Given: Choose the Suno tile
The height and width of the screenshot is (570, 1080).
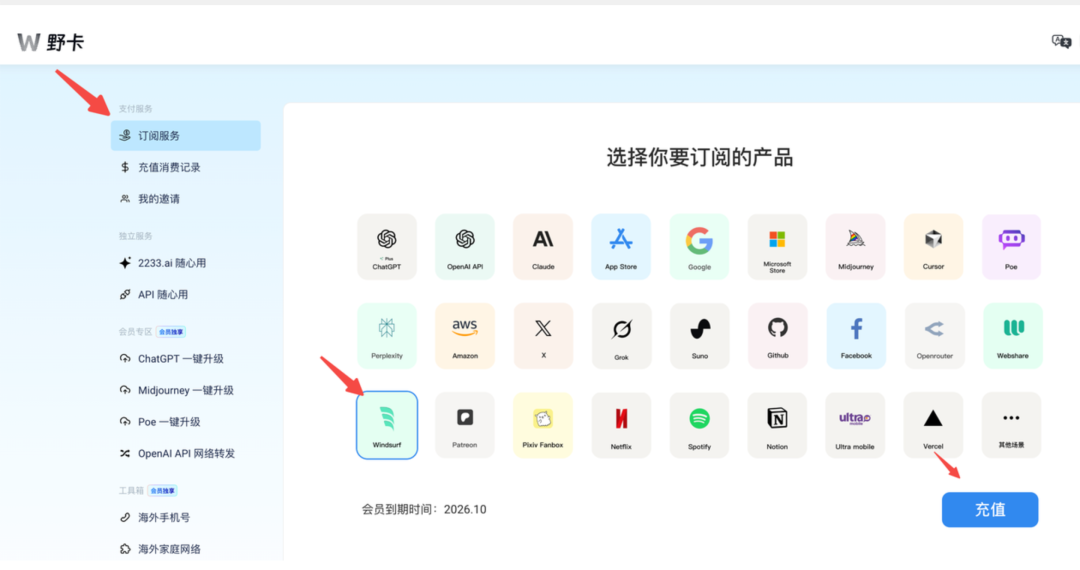Looking at the screenshot, I should [699, 336].
